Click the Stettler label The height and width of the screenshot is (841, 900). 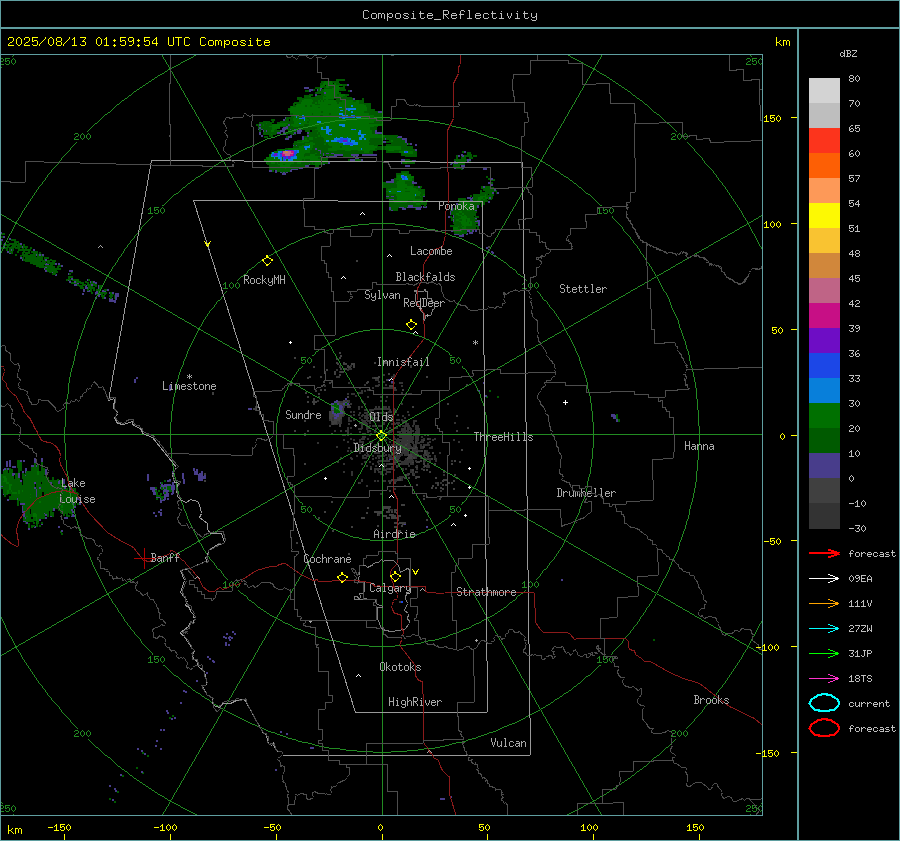pyautogui.click(x=583, y=289)
